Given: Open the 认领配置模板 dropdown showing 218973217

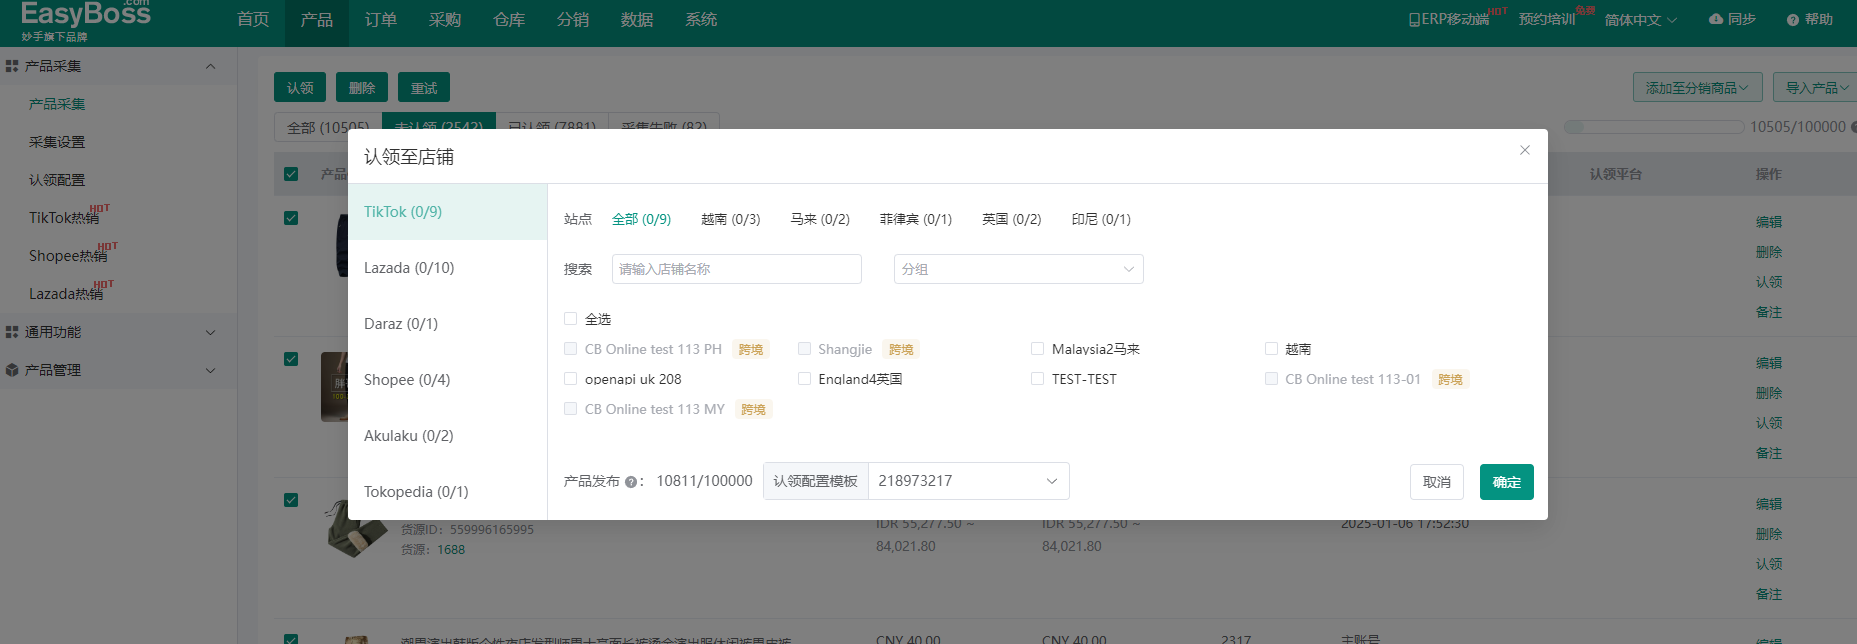Looking at the screenshot, I should tap(968, 481).
